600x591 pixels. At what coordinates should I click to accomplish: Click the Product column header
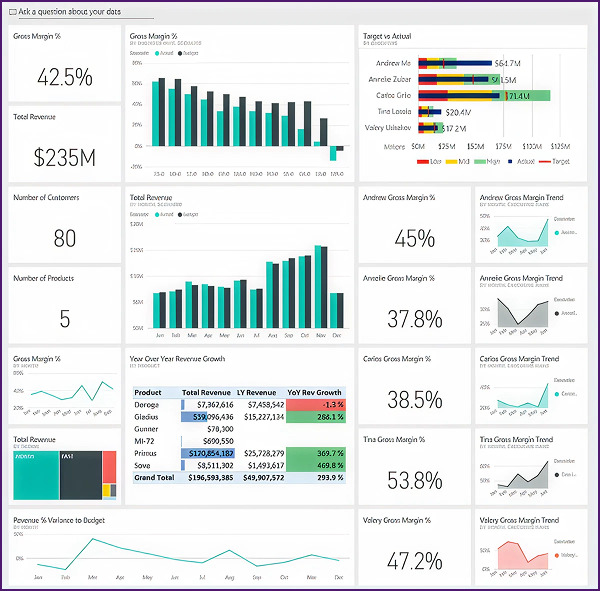148,392
